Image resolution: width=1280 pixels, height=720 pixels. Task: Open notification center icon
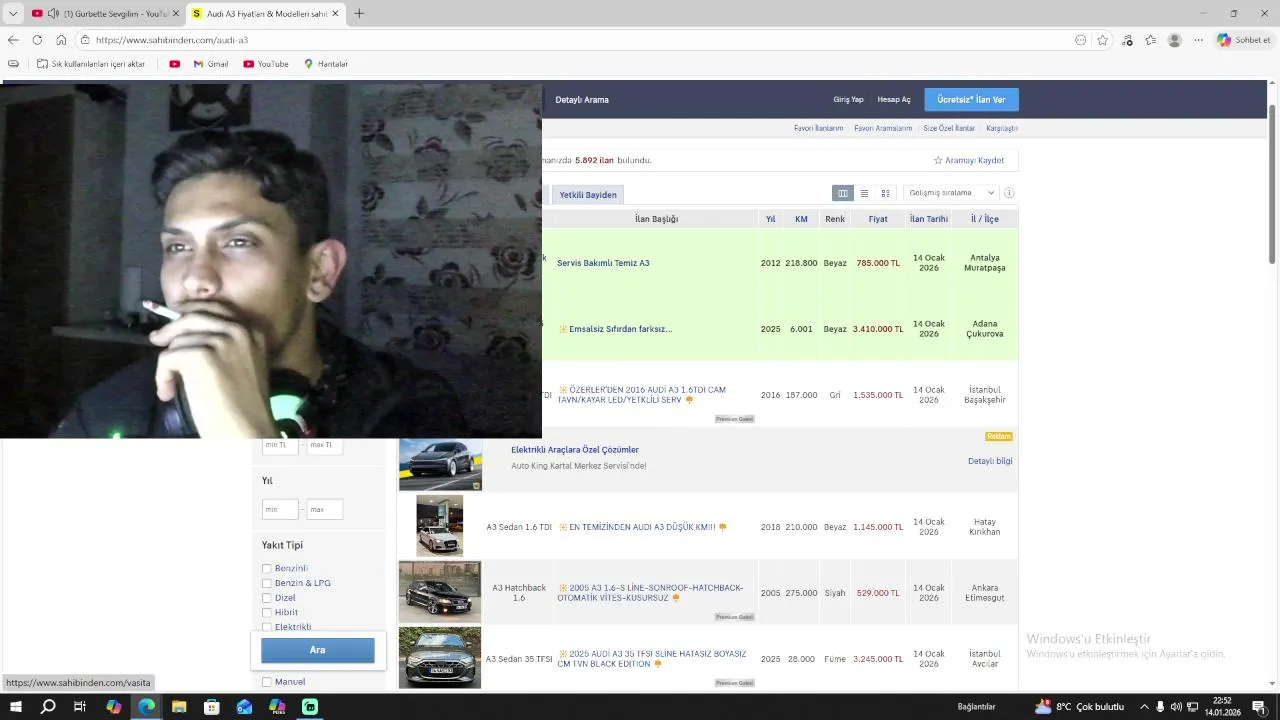[1259, 707]
